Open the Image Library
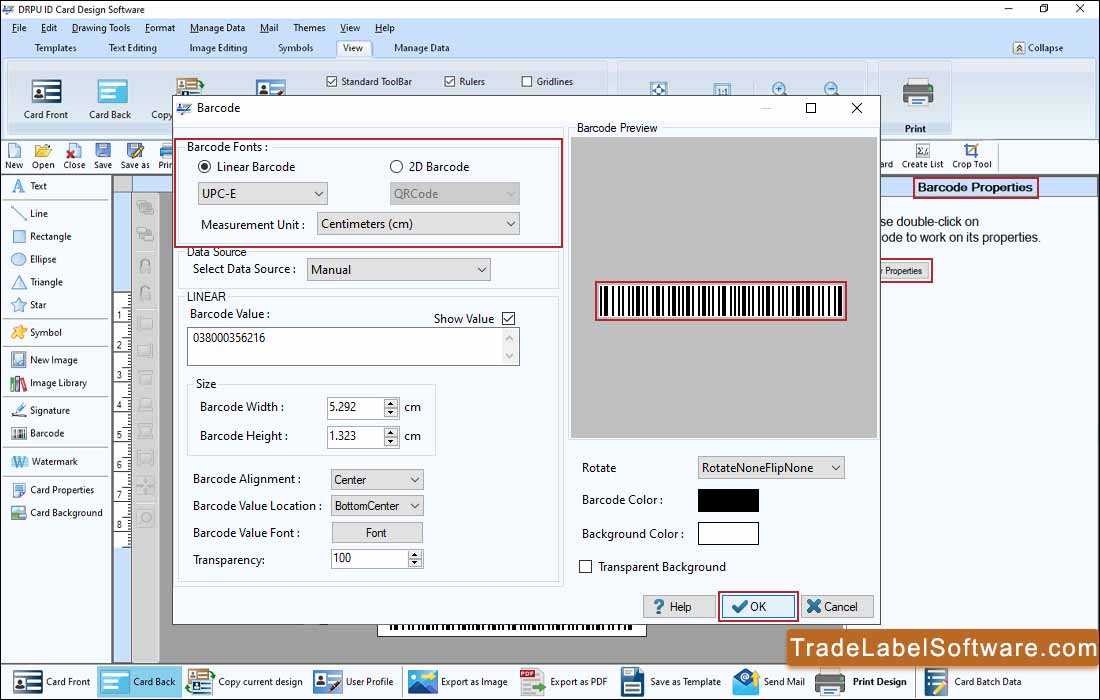The width and height of the screenshot is (1100, 700). [x=49, y=383]
